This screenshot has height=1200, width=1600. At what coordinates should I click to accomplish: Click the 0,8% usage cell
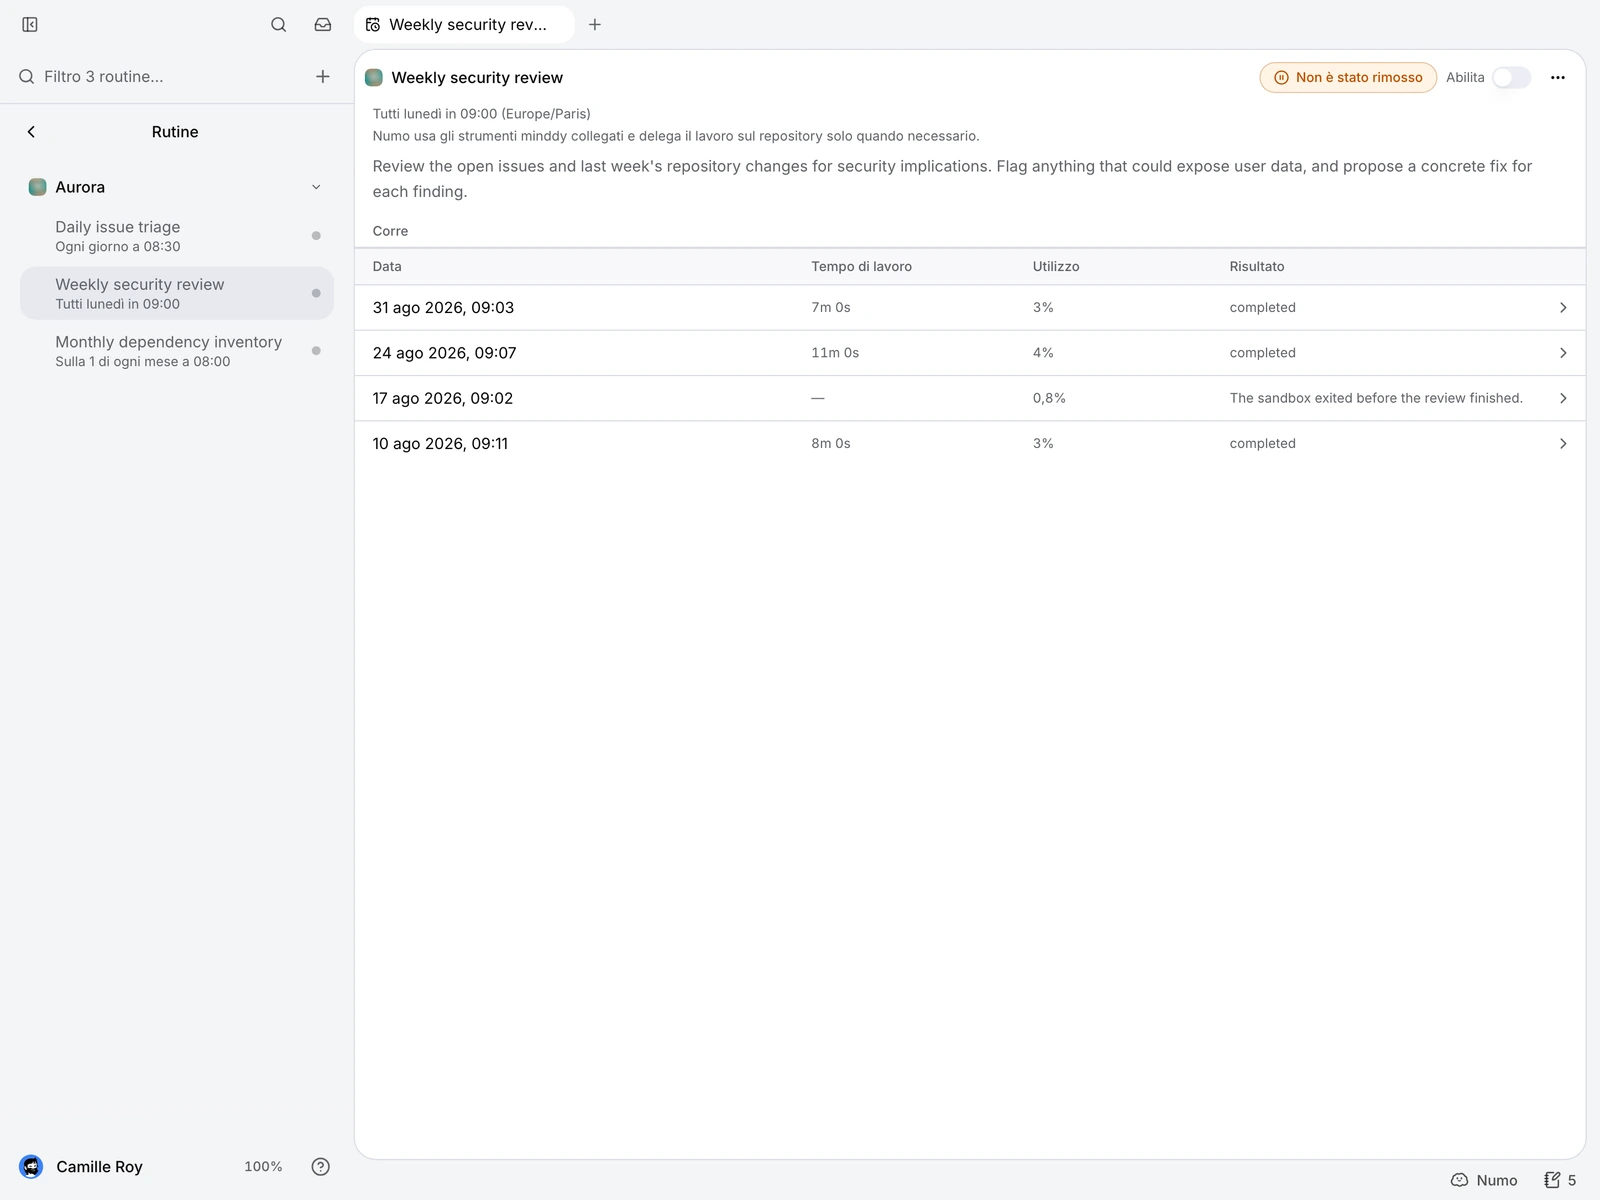tap(1049, 398)
